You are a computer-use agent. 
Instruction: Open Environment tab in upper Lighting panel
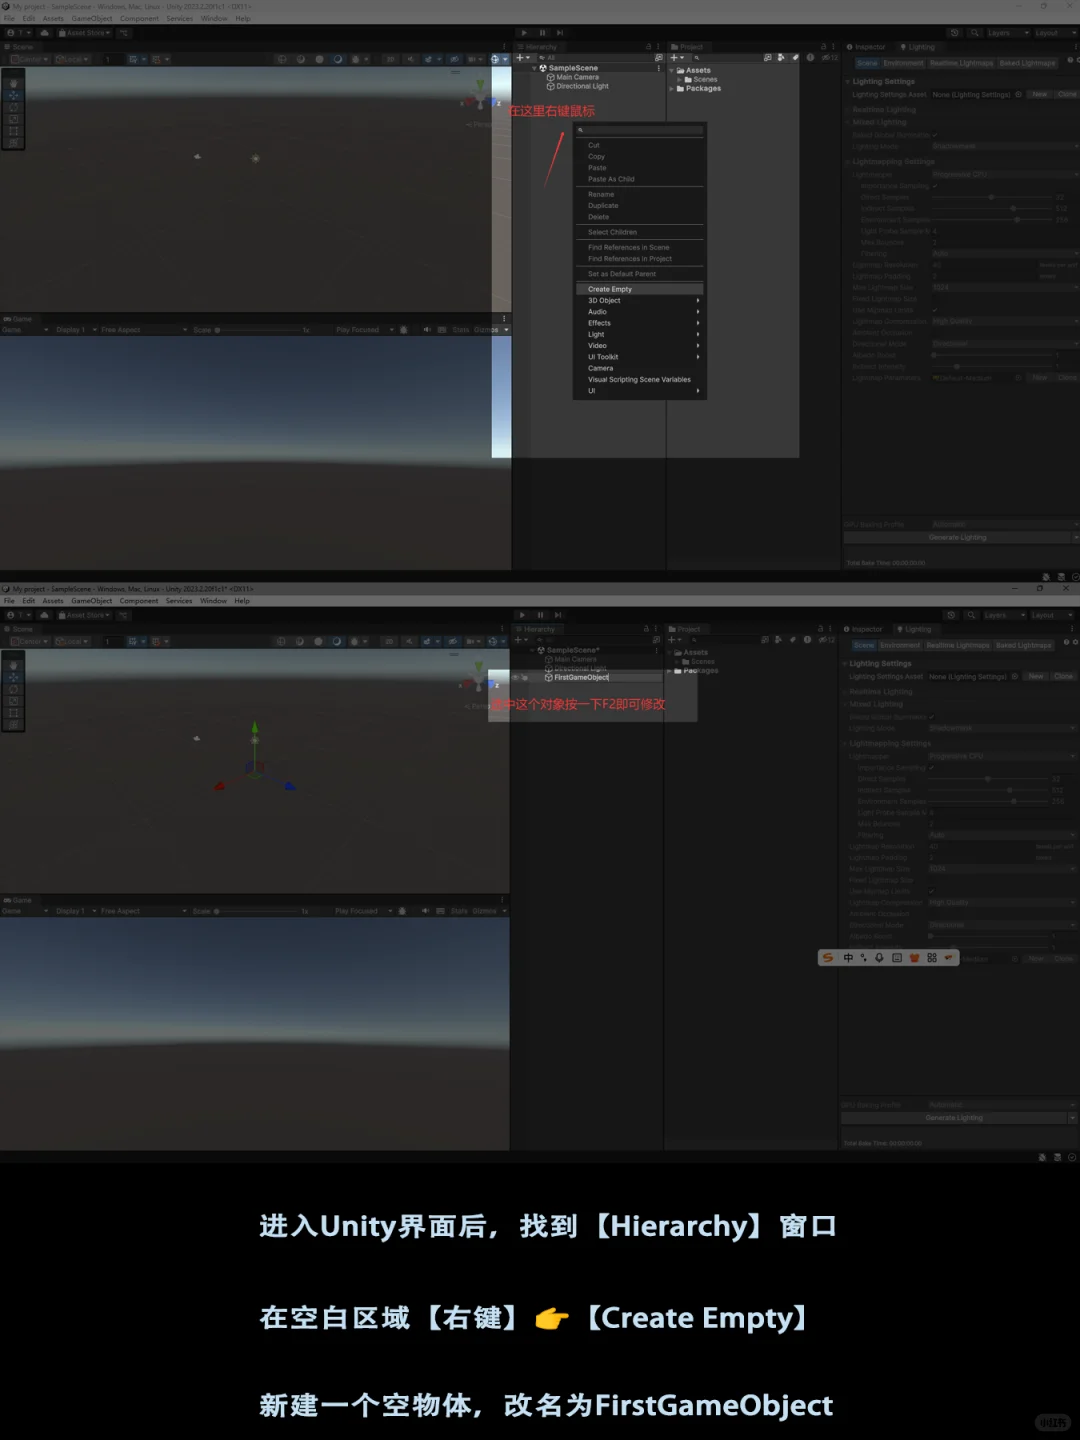coord(903,63)
